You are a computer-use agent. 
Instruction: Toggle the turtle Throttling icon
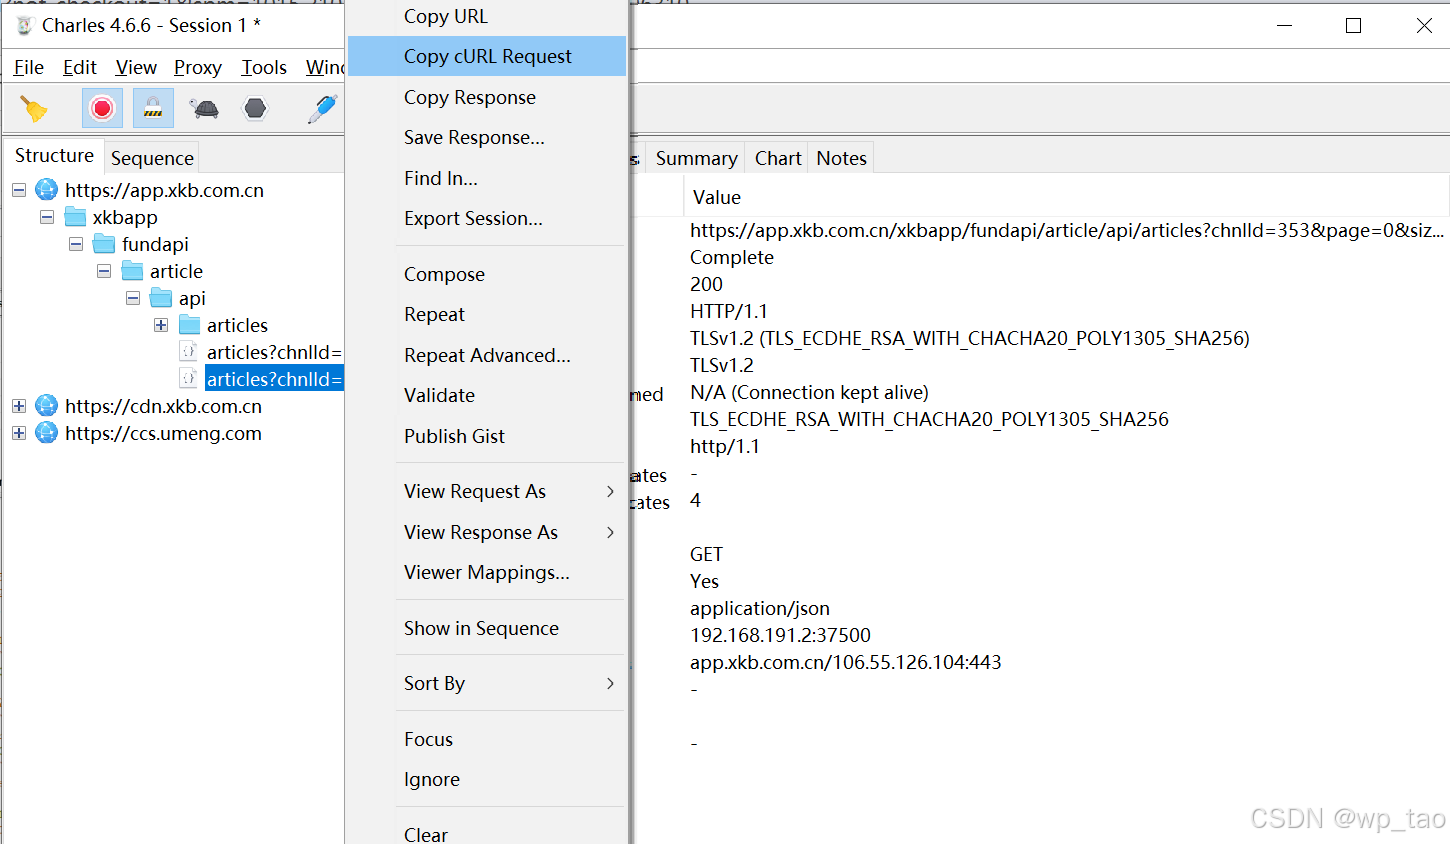point(204,108)
